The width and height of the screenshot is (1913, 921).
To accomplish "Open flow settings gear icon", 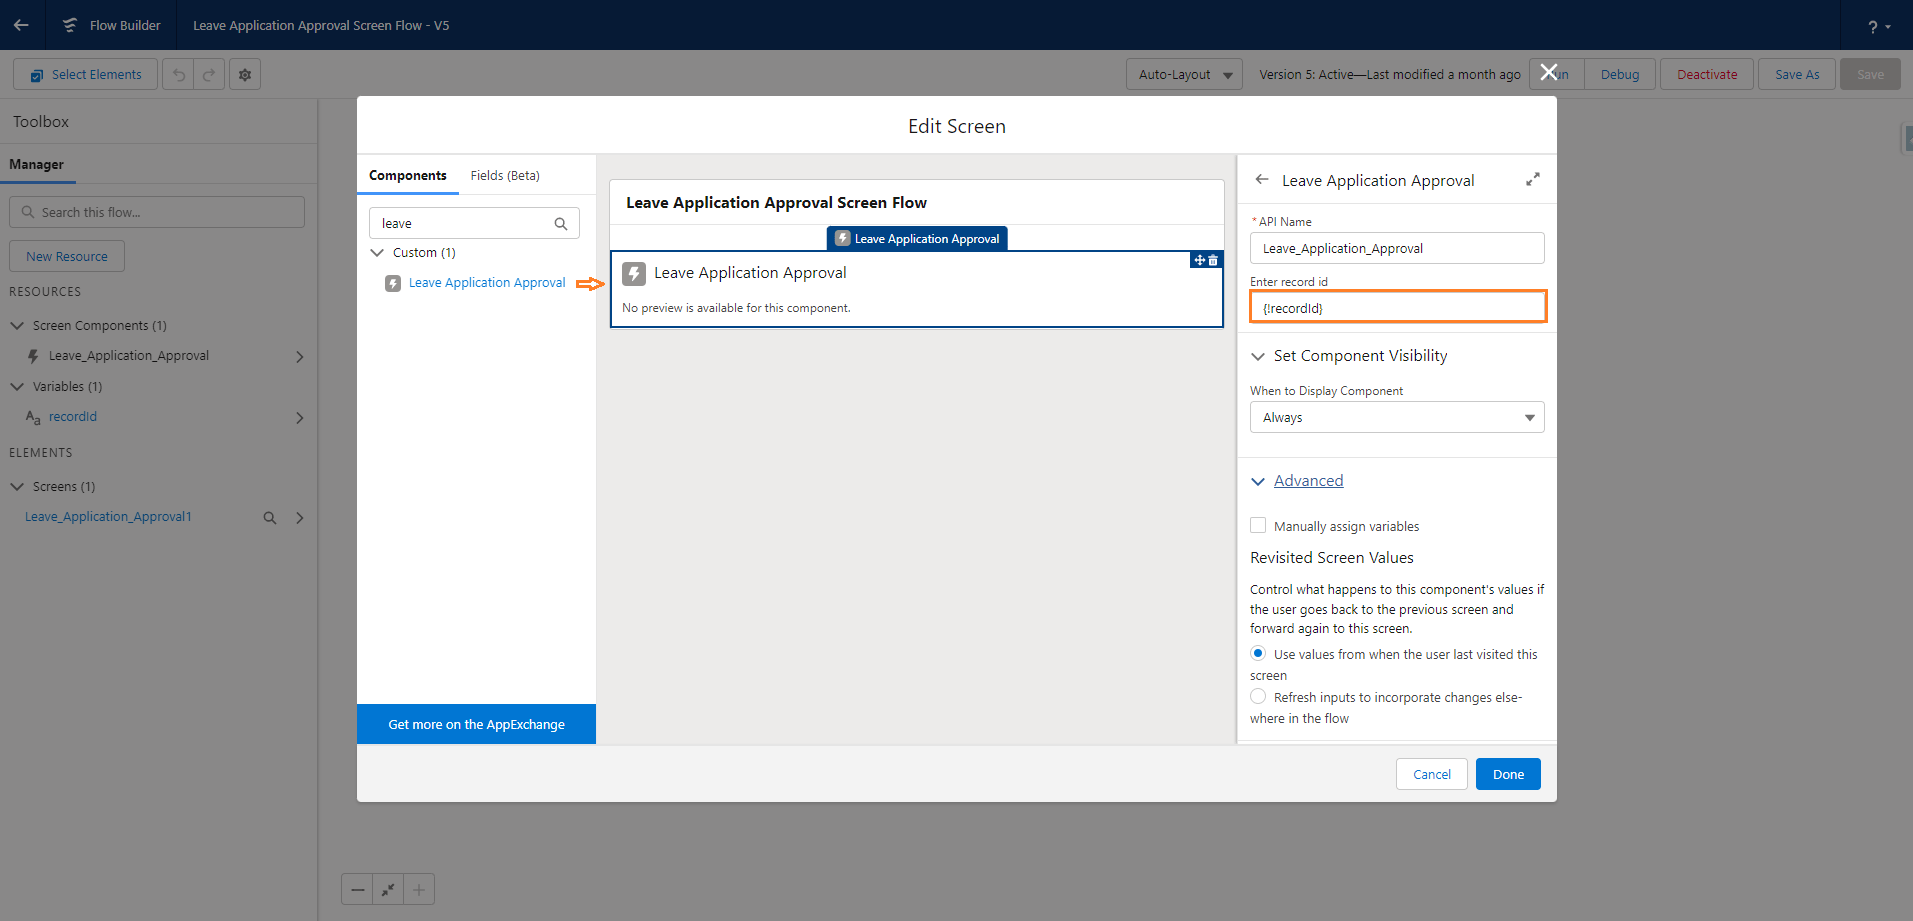I will point(245,75).
